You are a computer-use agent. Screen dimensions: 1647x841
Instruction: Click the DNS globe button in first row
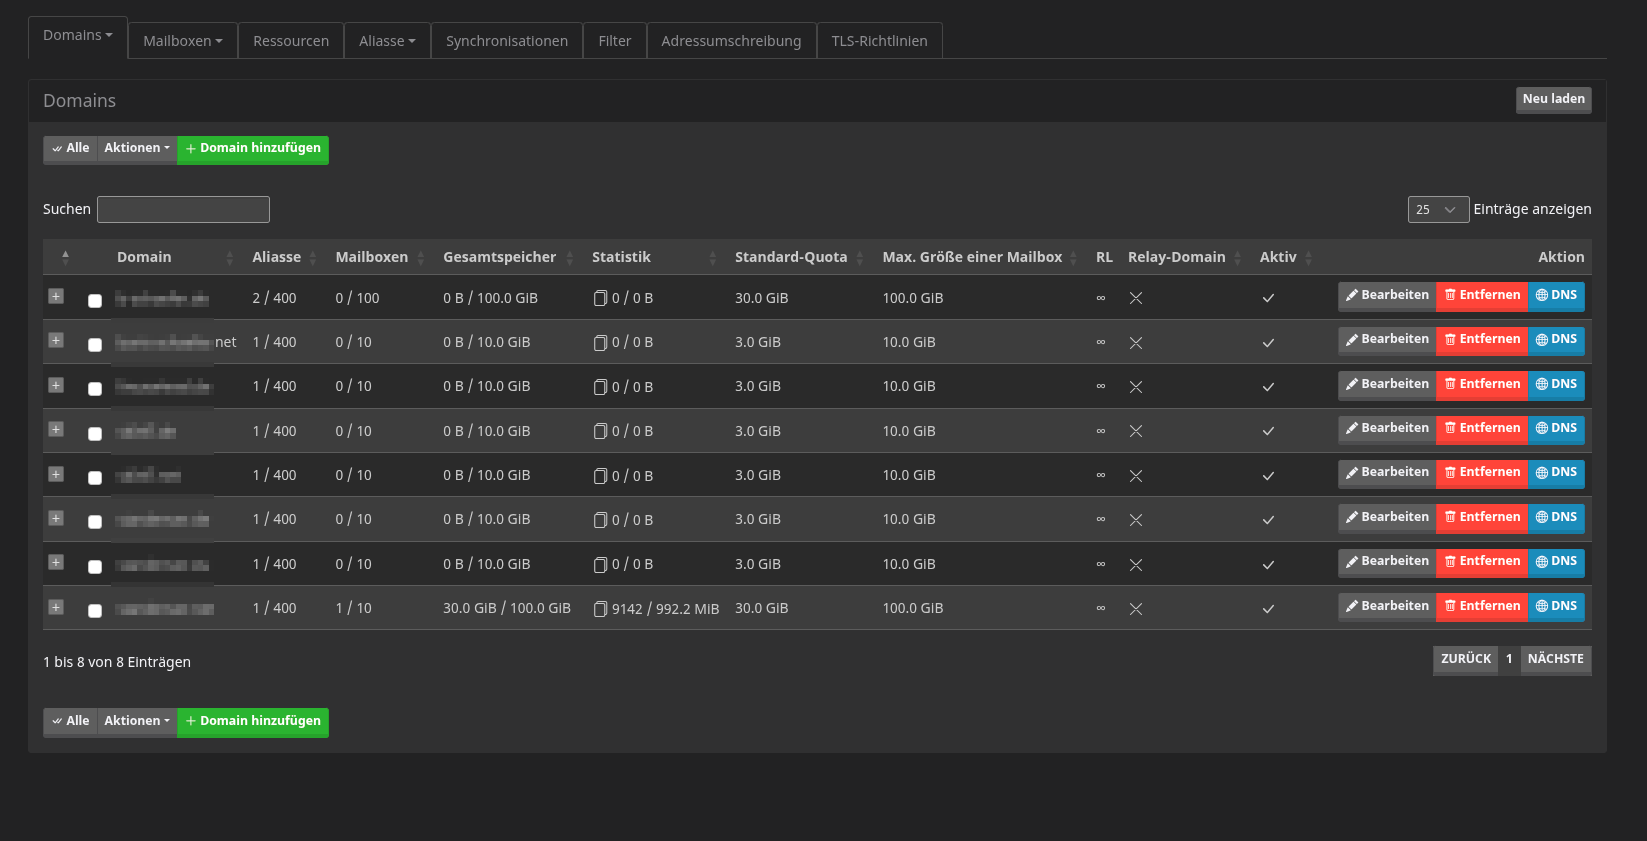pyautogui.click(x=1556, y=296)
